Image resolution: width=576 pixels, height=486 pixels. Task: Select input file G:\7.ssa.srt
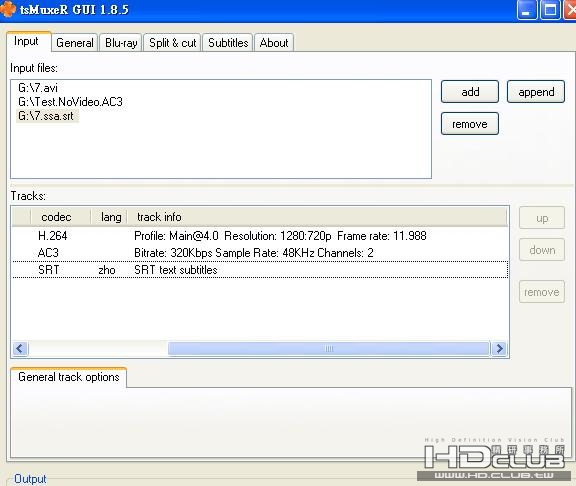[47, 116]
